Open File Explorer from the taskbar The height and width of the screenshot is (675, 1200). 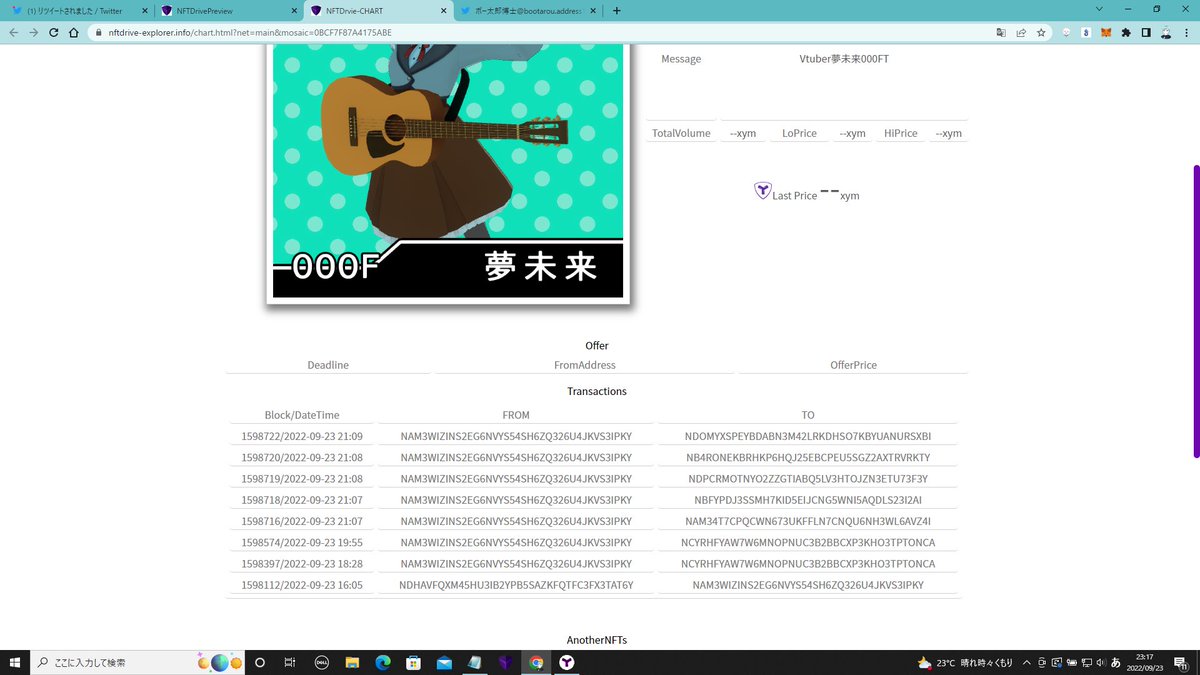coord(352,662)
